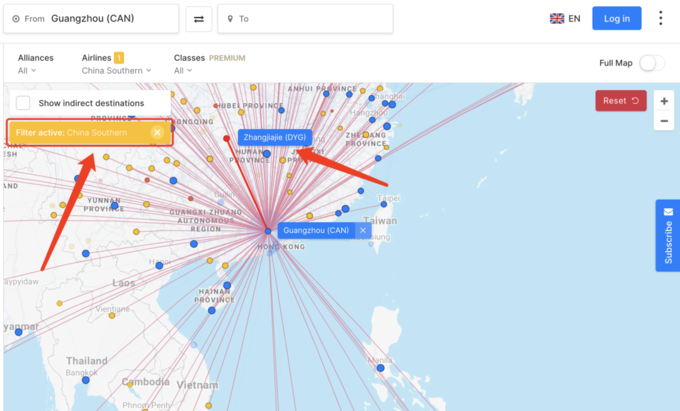The width and height of the screenshot is (680, 411).
Task: Click the Zhangjiajie (DYG) label
Action: pos(275,137)
